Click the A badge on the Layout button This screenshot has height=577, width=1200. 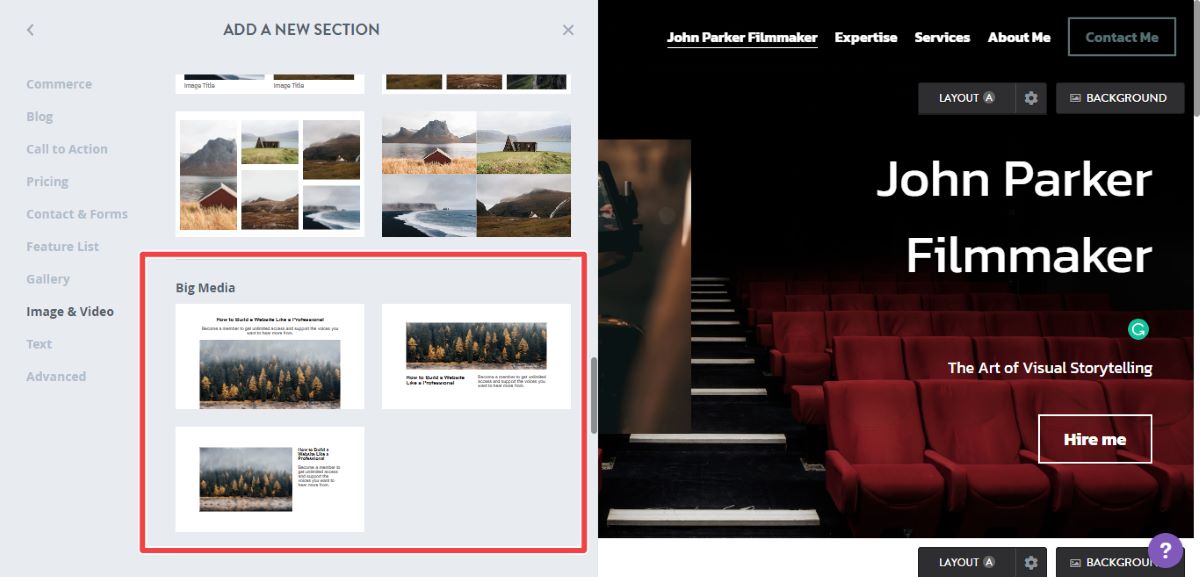986,97
